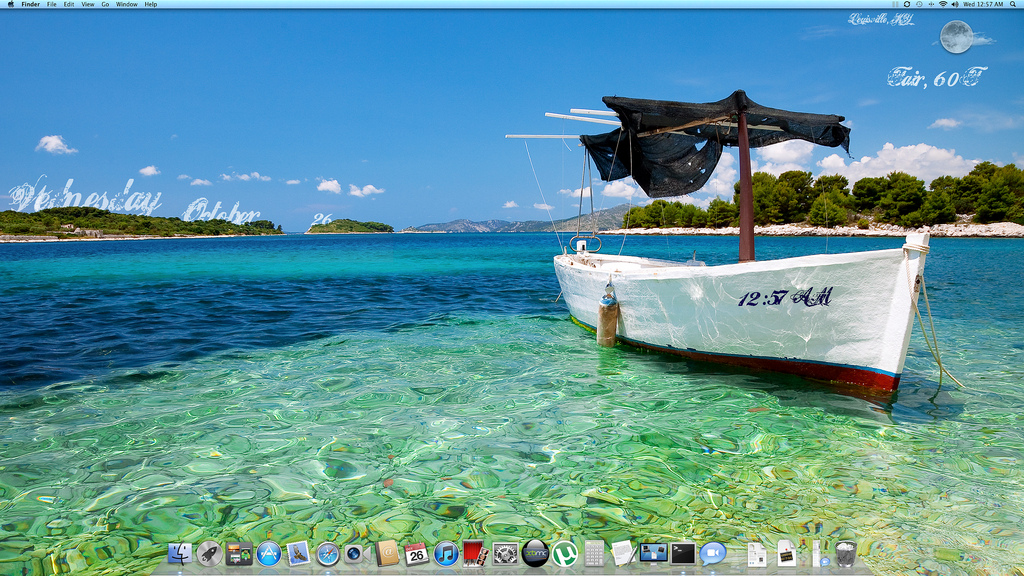The height and width of the screenshot is (576, 1024).
Task: Open the Apple menu
Action: [10, 4]
